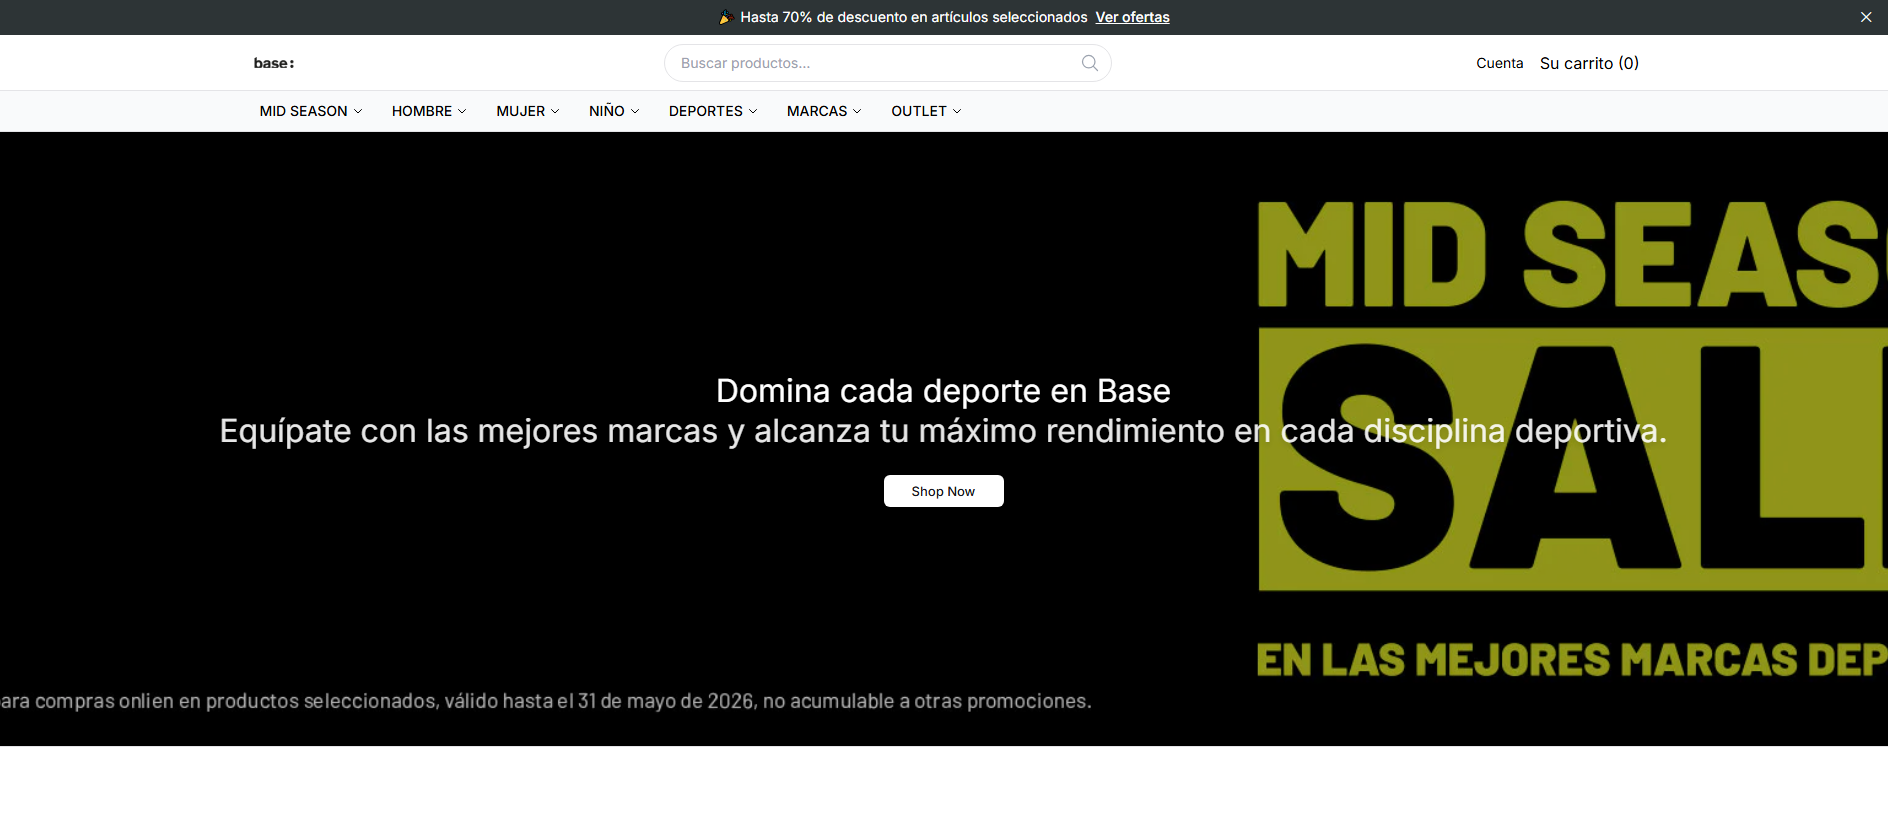Open the NIÑO category
The height and width of the screenshot is (818, 1888).
607,111
